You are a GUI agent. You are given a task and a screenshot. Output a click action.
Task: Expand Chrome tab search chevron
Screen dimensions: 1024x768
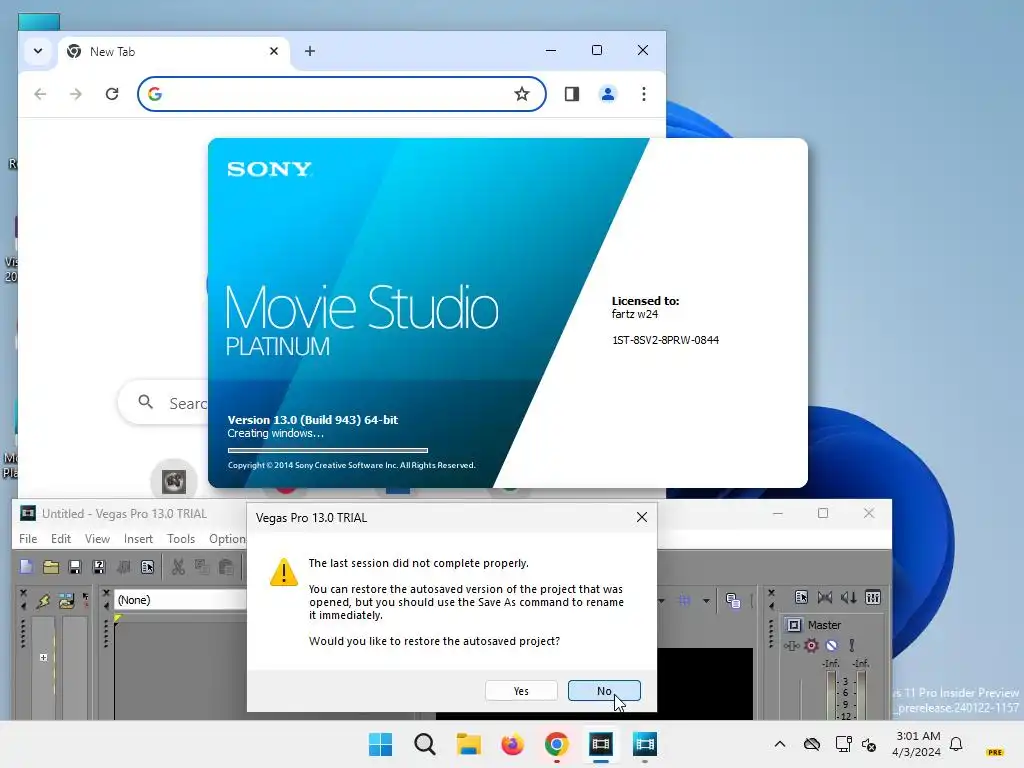(x=38, y=51)
